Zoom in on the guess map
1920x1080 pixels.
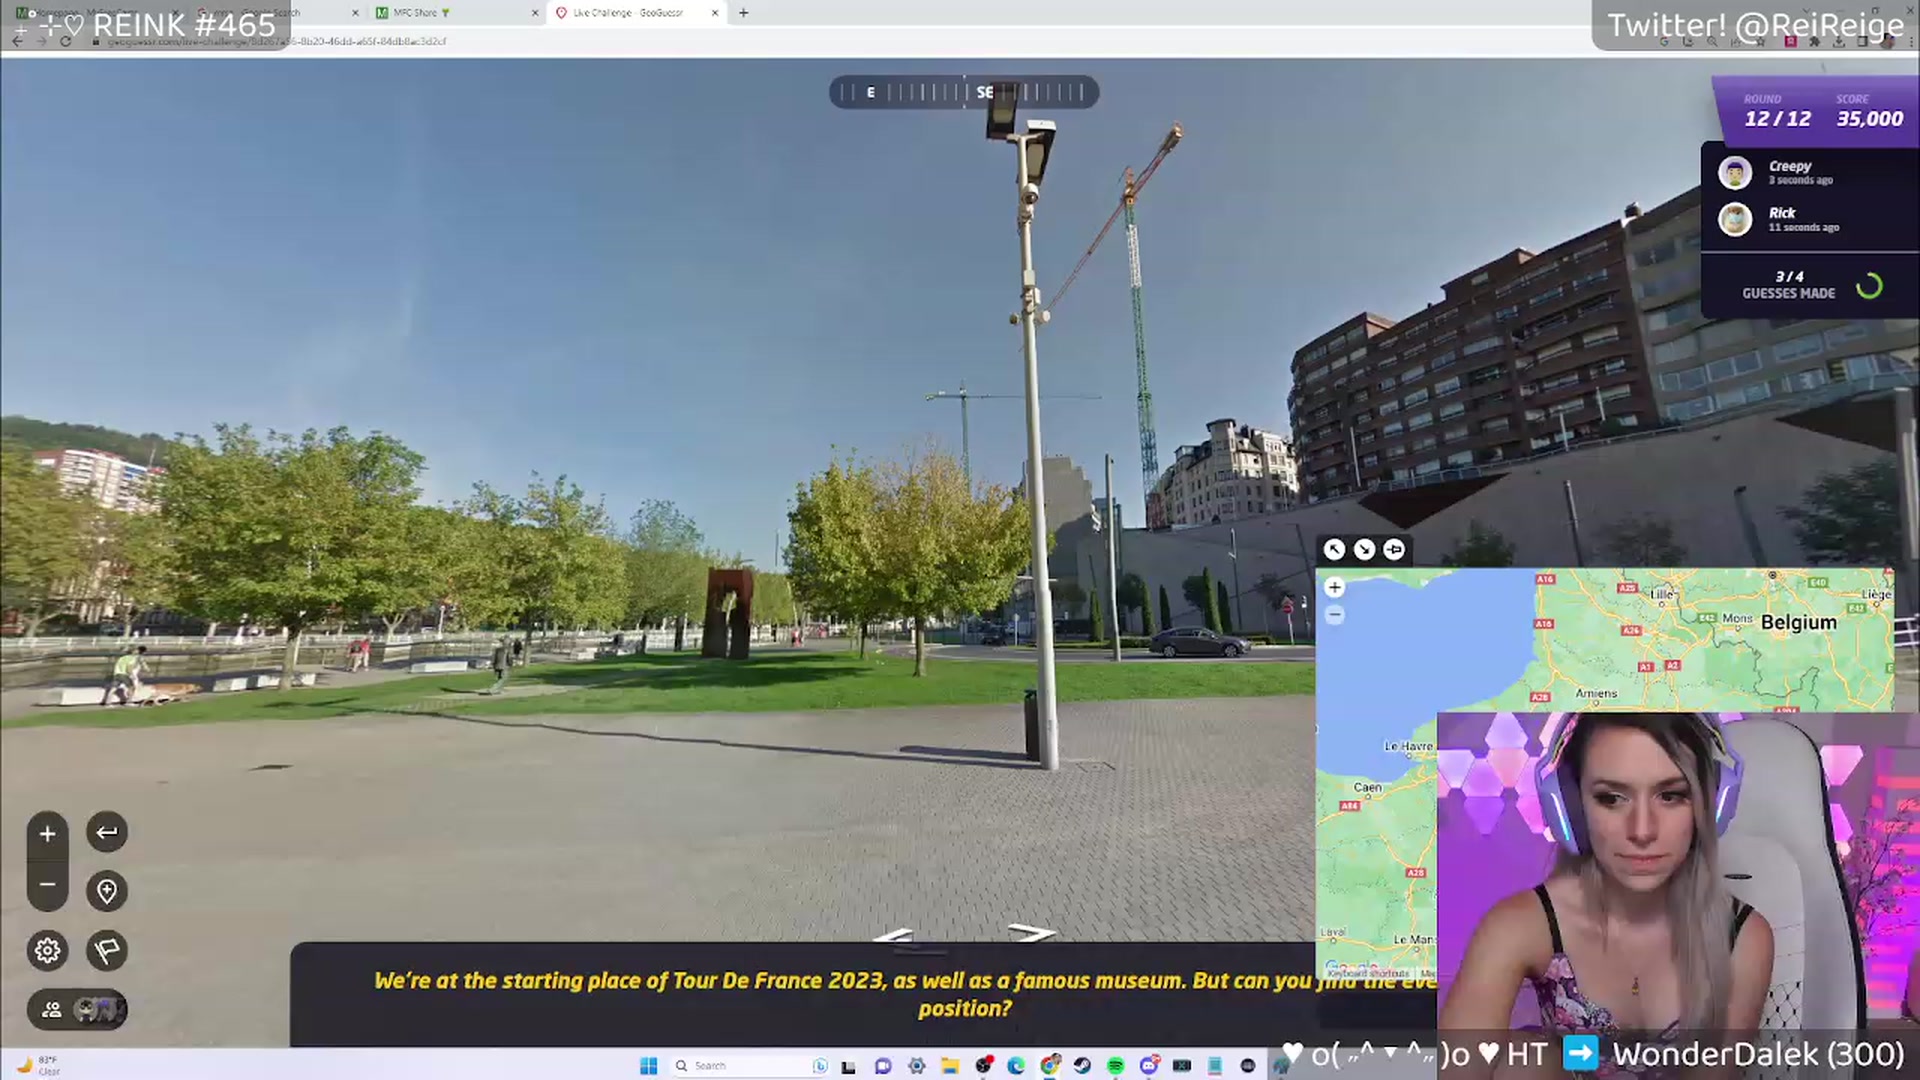point(1334,587)
